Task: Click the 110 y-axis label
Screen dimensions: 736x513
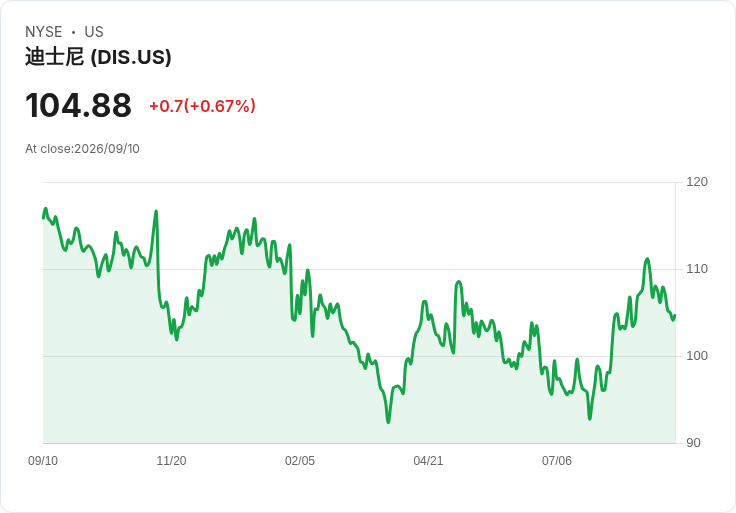Action: [x=697, y=269]
